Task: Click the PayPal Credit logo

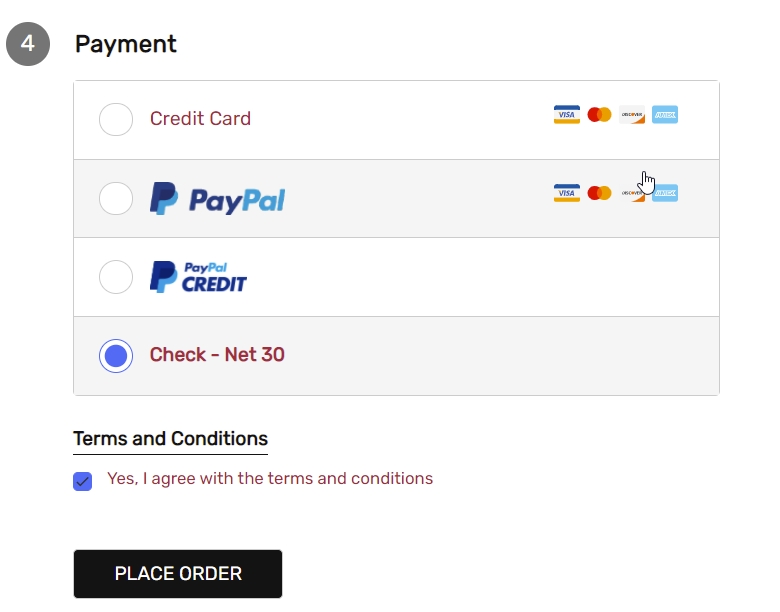Action: pyautogui.click(x=198, y=277)
